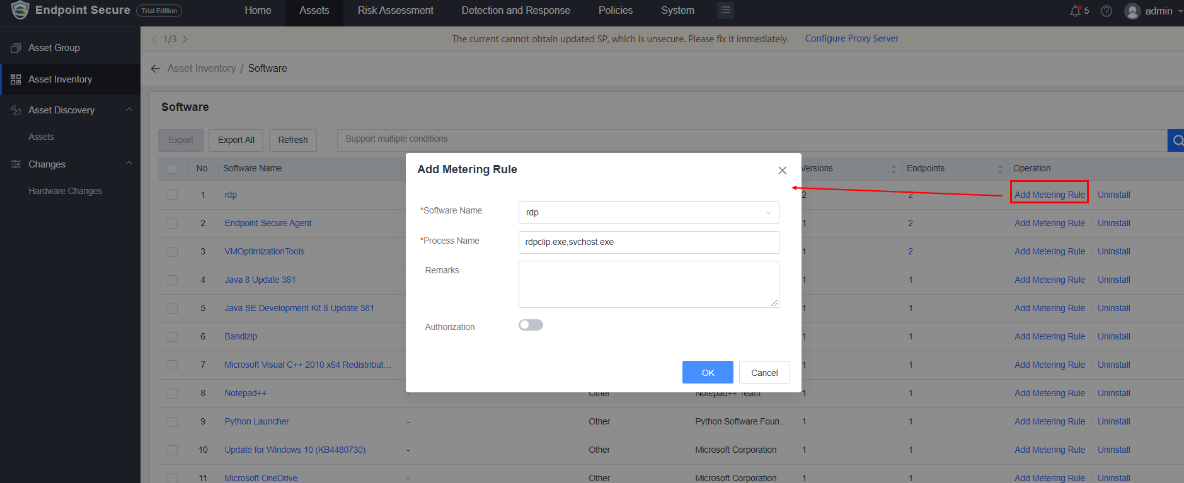The width and height of the screenshot is (1184, 483).
Task: Click the blue search magnifier button
Action: [x=1175, y=140]
